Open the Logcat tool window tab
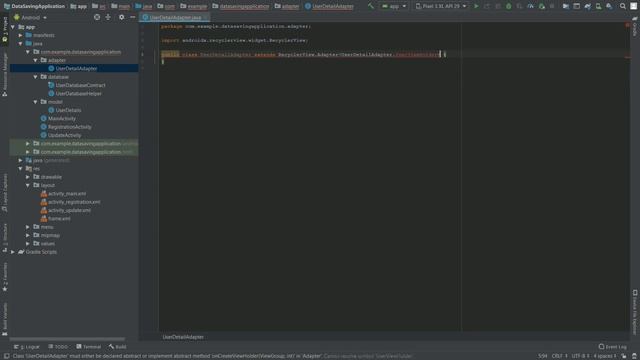The width and height of the screenshot is (640, 360). (x=27, y=347)
